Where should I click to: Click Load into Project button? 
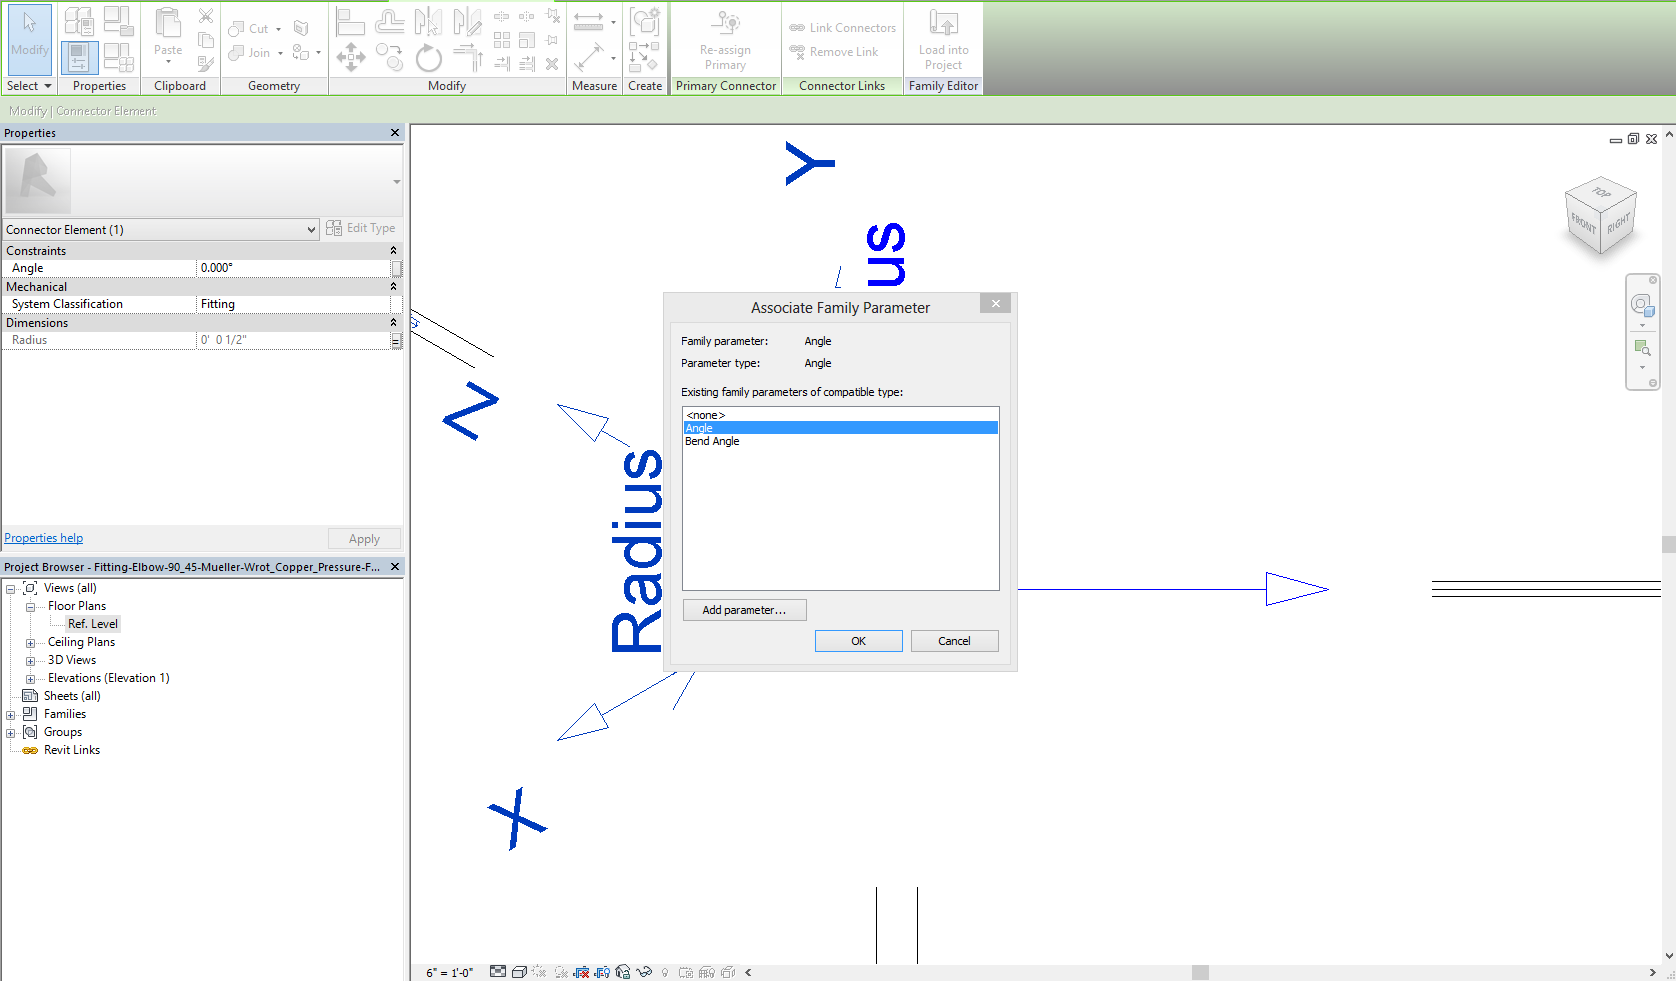943,40
